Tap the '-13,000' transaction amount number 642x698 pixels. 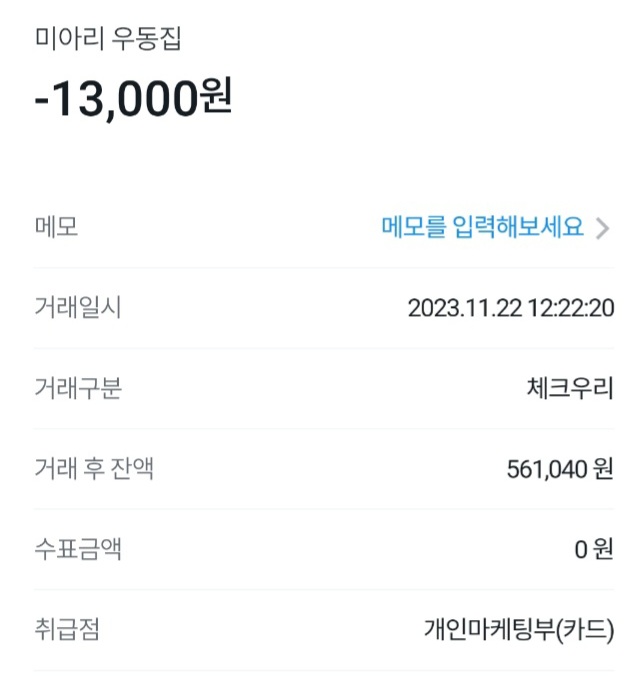pos(116,100)
